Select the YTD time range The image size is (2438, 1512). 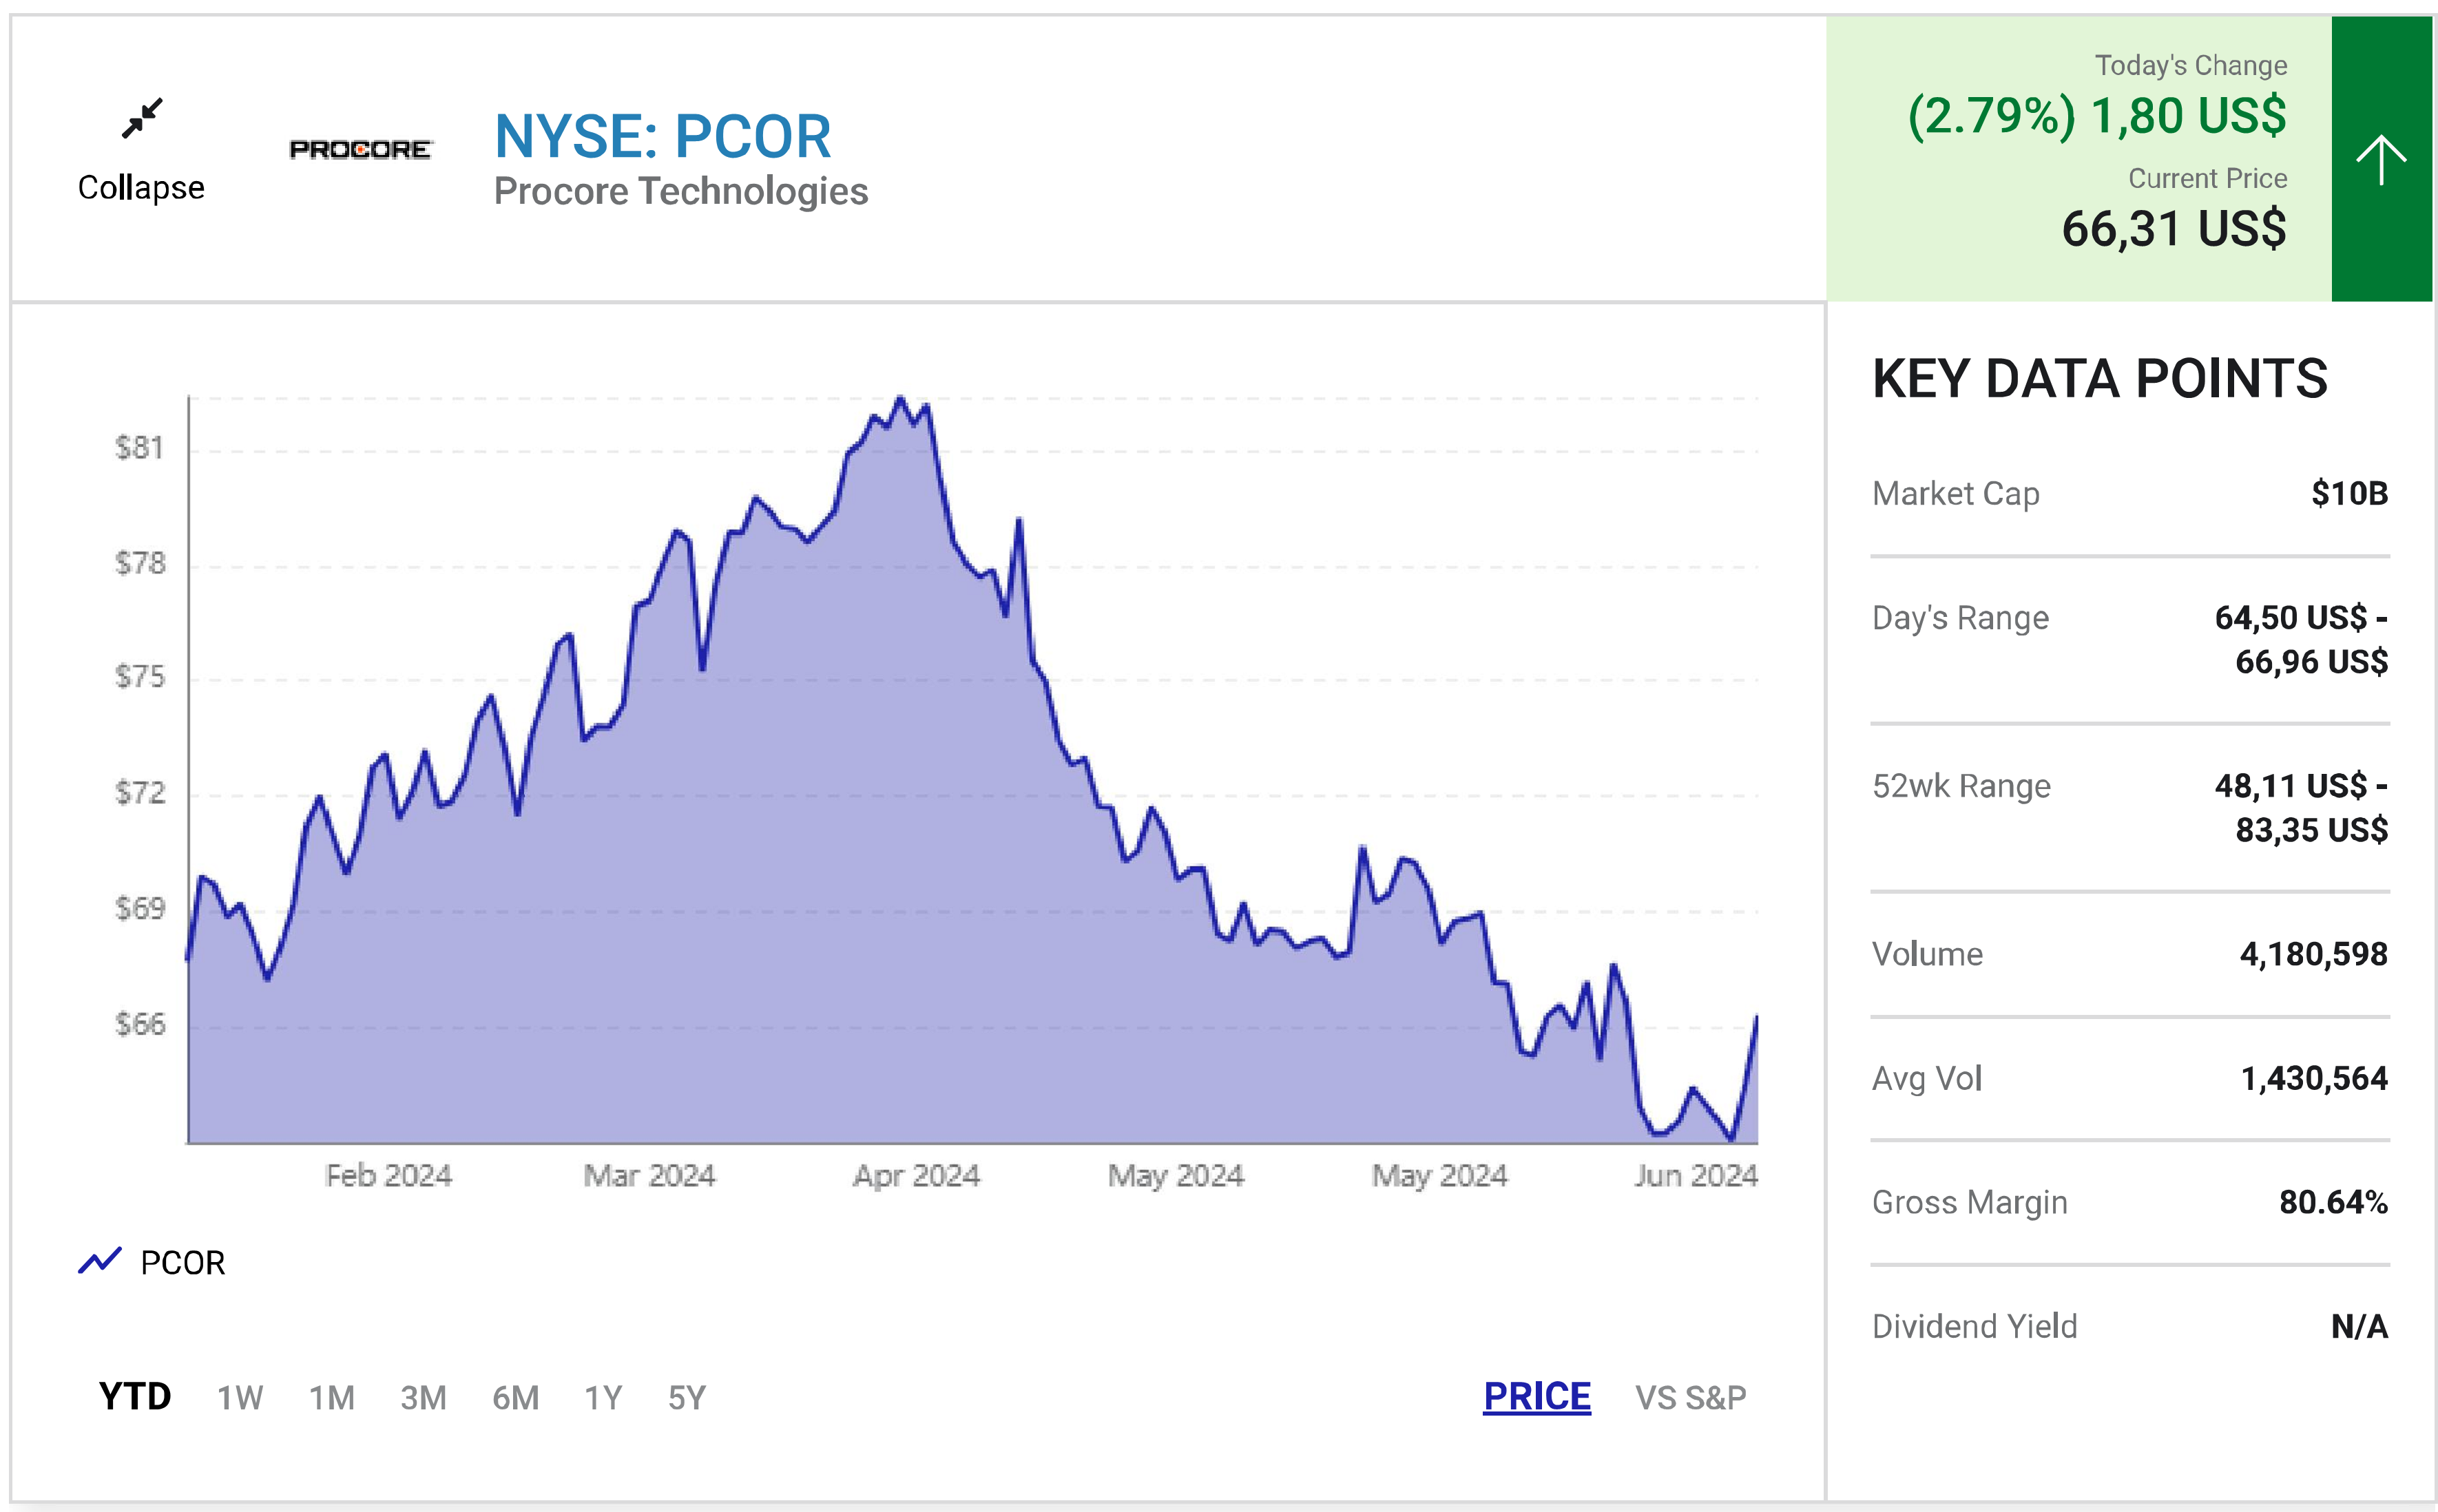click(x=135, y=1396)
